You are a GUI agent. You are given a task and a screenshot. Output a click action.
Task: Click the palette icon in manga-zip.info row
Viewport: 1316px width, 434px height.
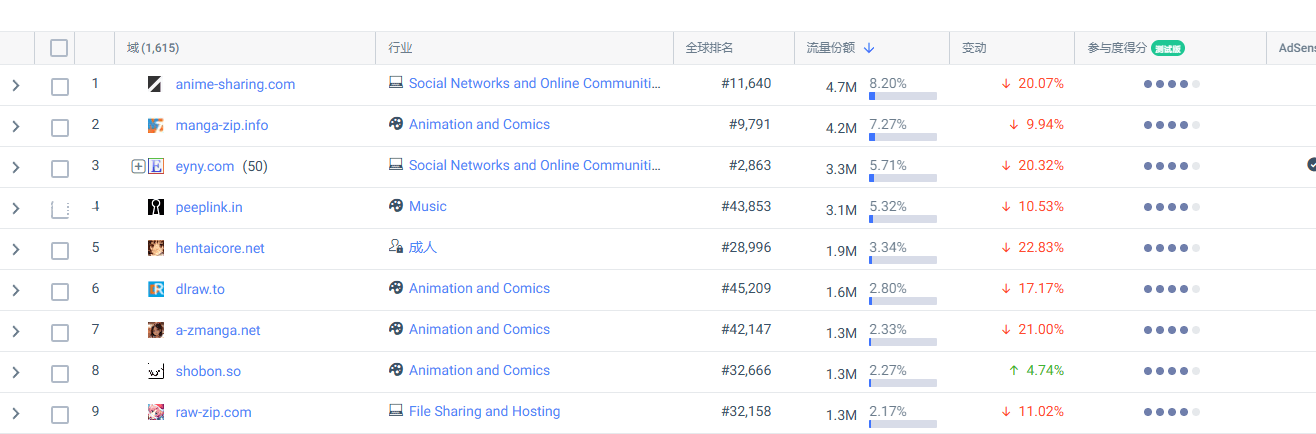pos(396,124)
